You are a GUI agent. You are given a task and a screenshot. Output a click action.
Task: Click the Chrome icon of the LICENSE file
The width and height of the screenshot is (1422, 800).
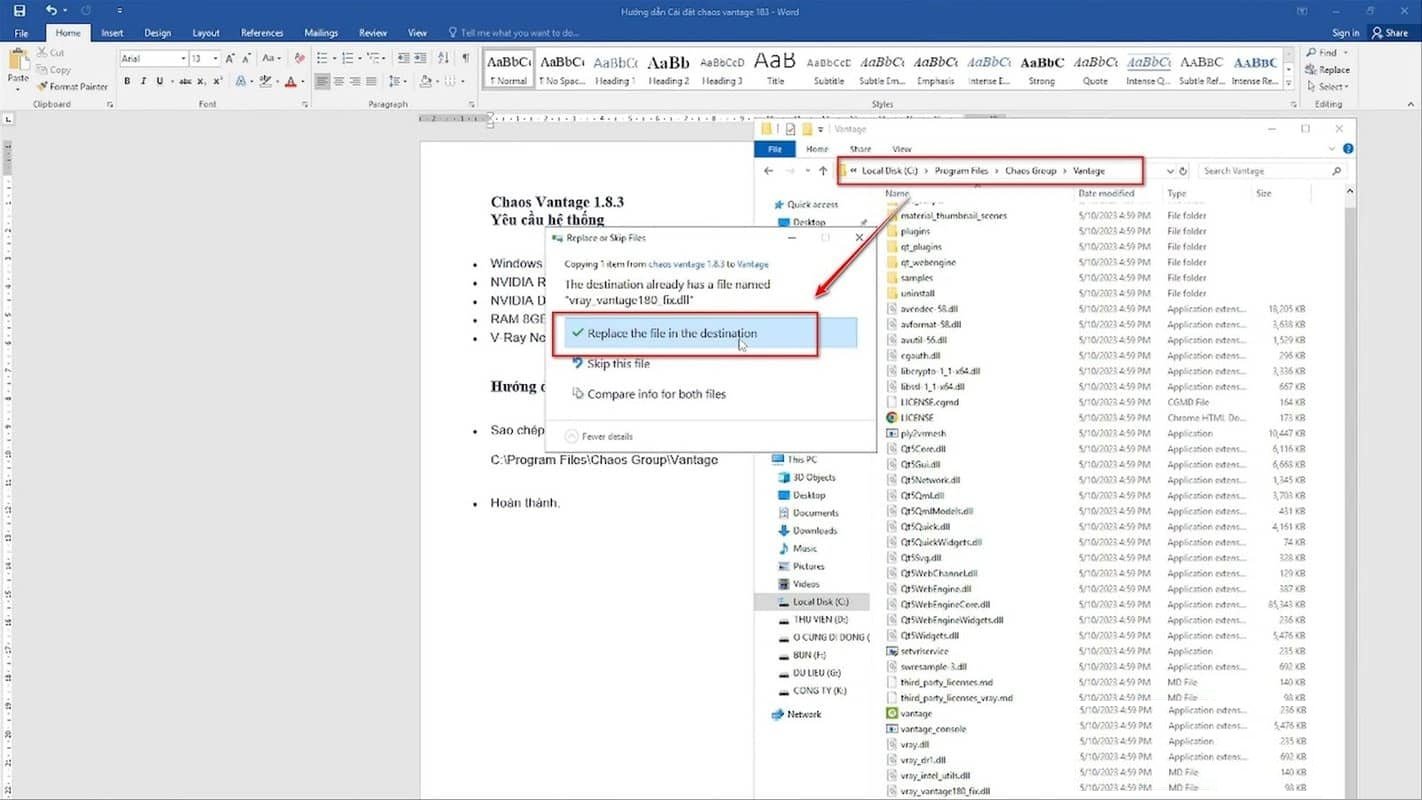point(892,418)
